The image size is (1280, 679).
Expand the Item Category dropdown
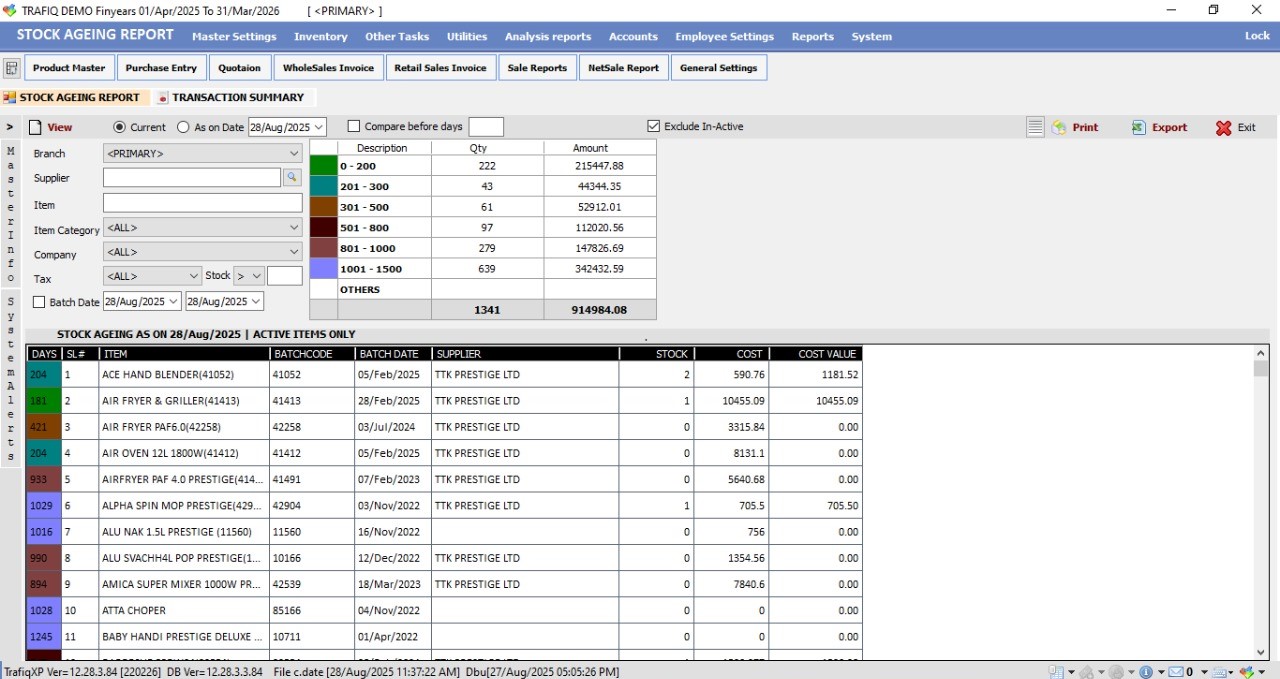(294, 228)
